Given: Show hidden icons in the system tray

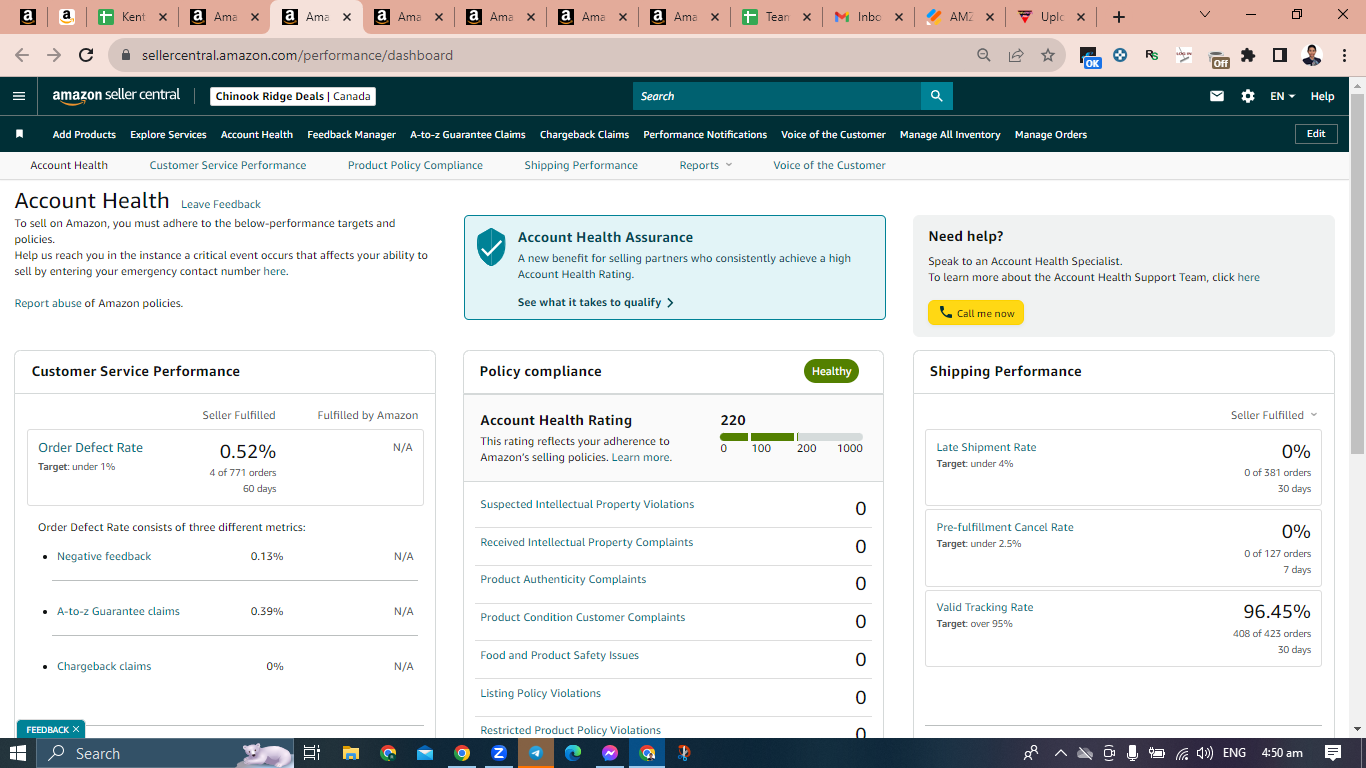Looking at the screenshot, I should tap(1060, 753).
